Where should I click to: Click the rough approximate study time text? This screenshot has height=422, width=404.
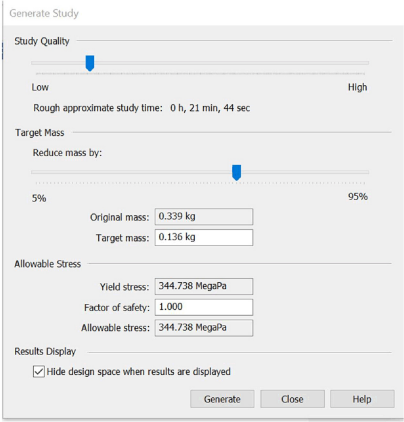(x=142, y=108)
